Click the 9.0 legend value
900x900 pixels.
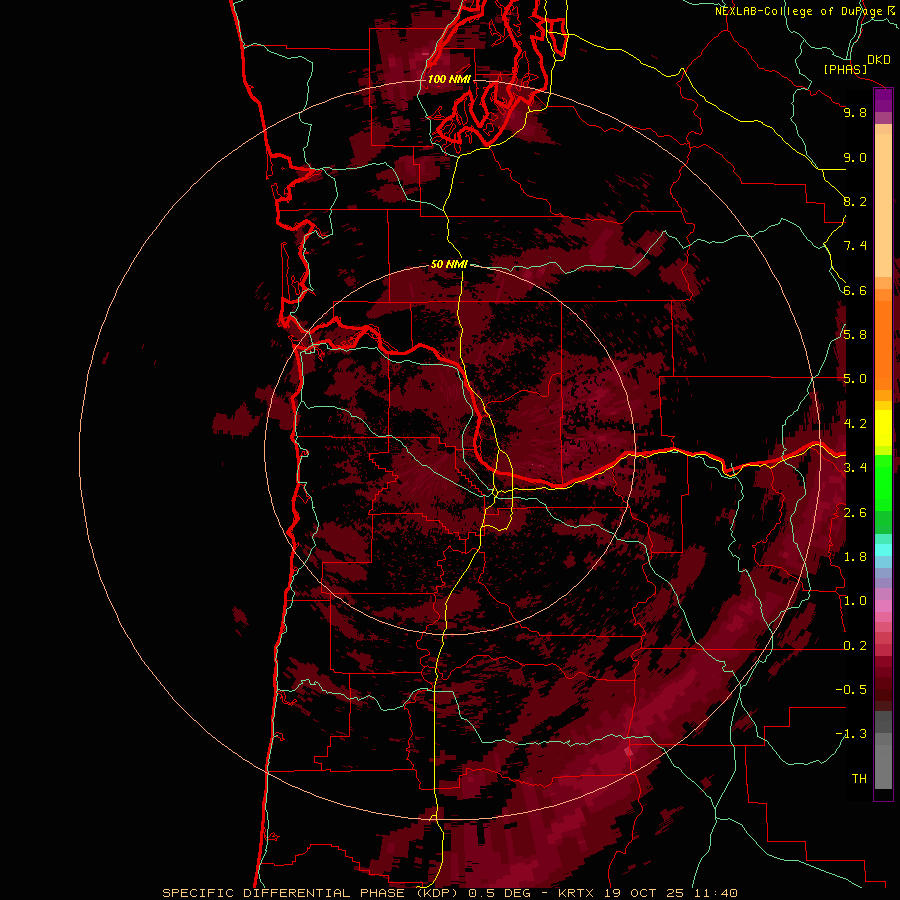click(x=855, y=157)
